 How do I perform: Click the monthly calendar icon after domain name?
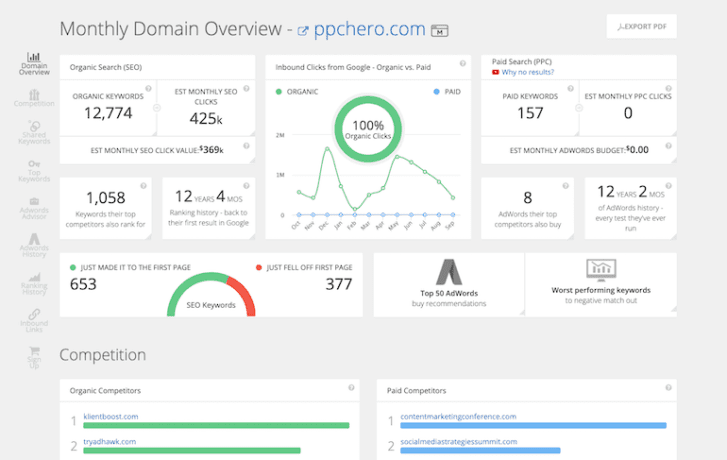click(x=440, y=31)
